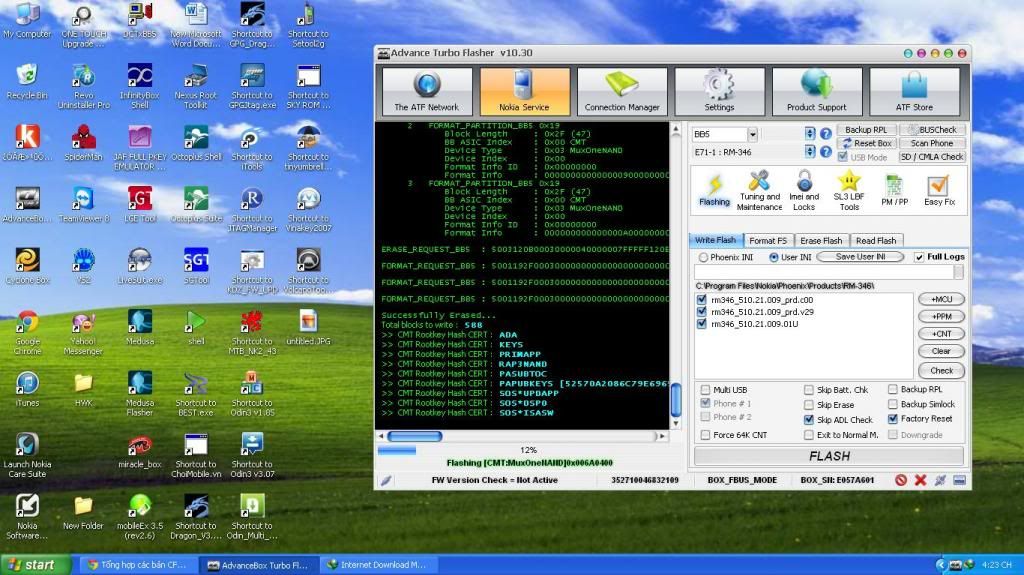Click the BUSCheck button
This screenshot has height=575, width=1024.
[x=933, y=130]
